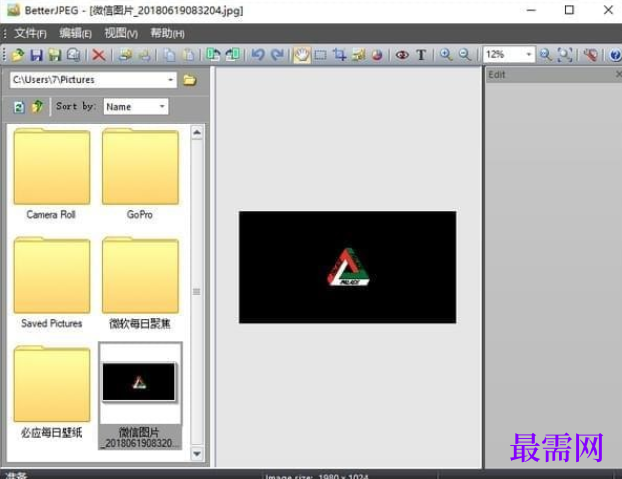Viewport: 622px width, 479px height.
Task: Click the Rotate left icon
Action: point(213,55)
